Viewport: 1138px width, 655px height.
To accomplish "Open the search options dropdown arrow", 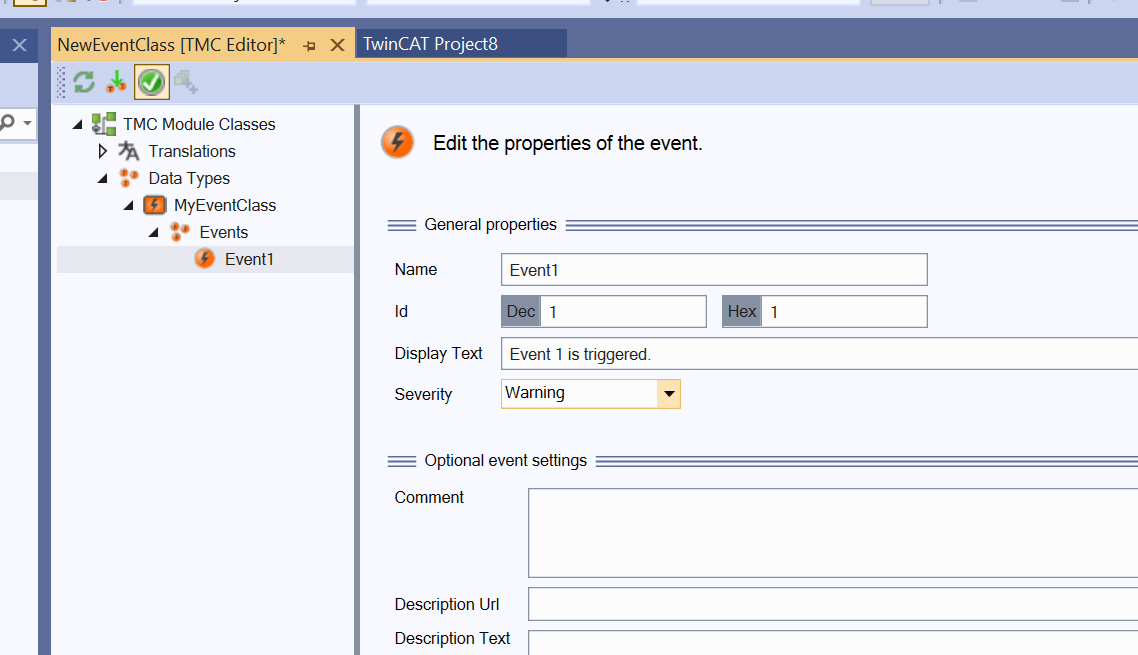I will click(28, 122).
